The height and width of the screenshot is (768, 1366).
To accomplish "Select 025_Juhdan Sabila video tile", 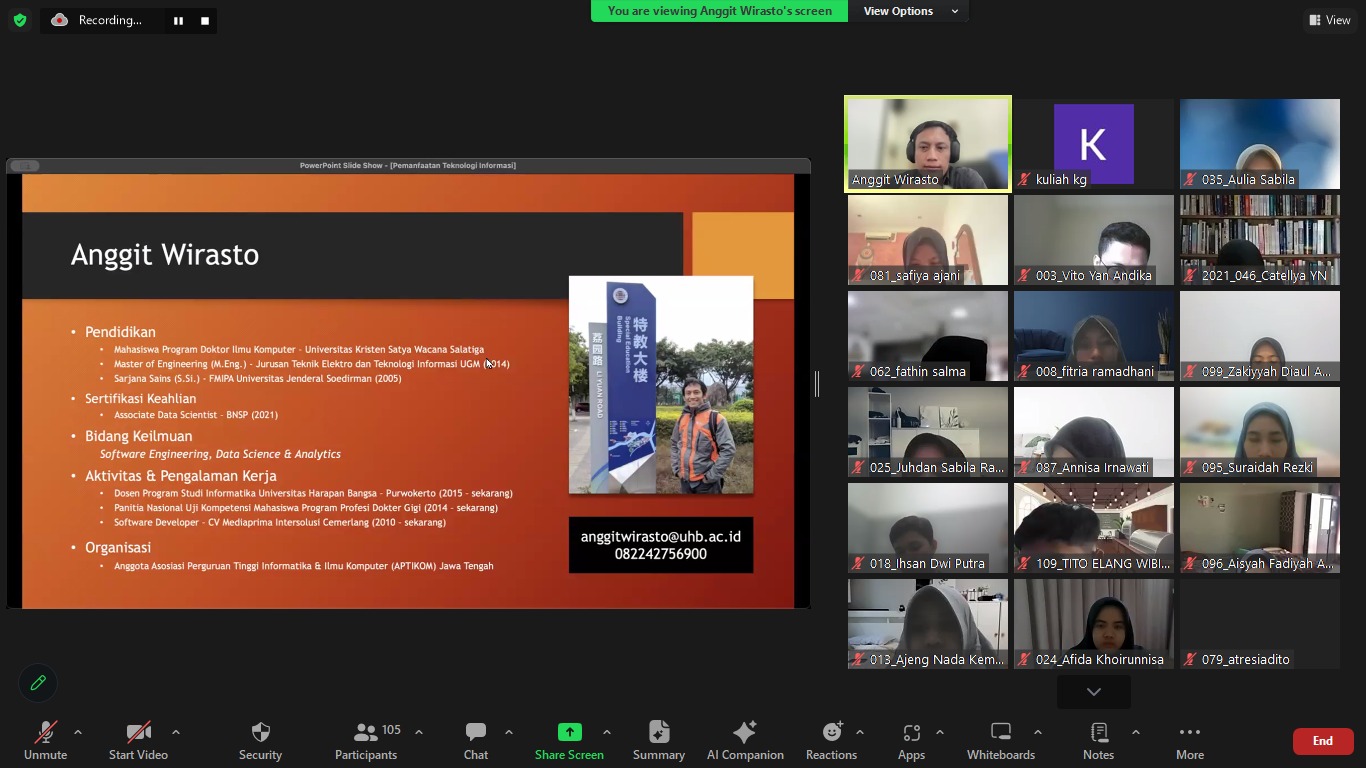I will (928, 432).
